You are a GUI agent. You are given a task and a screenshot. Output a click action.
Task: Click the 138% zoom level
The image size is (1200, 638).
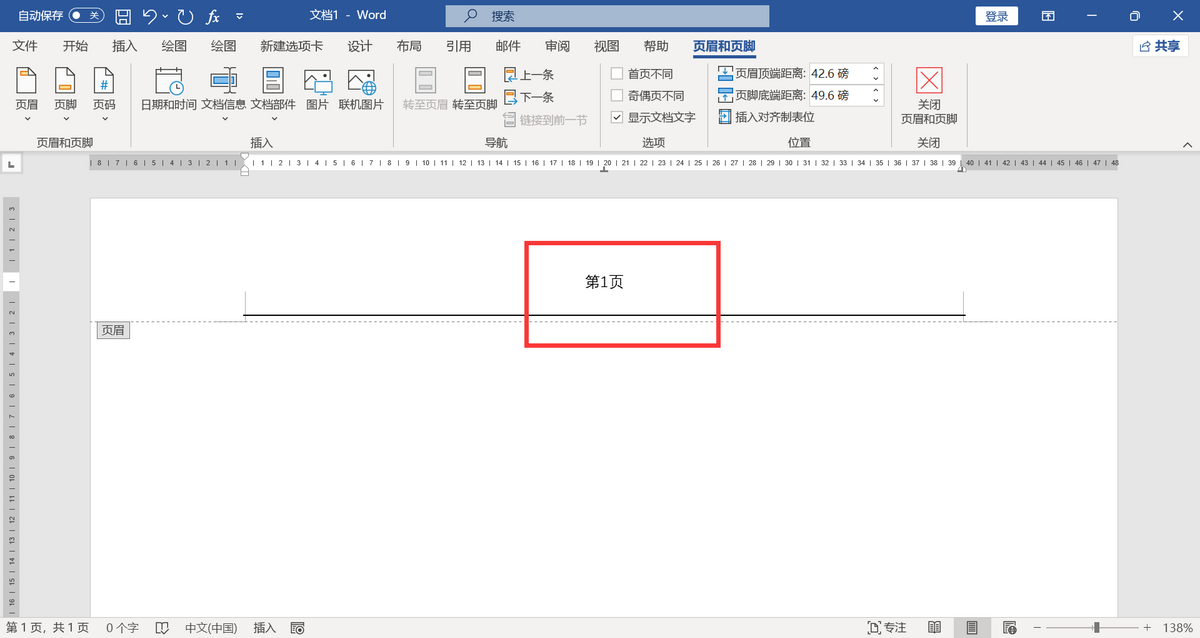tap(1179, 628)
